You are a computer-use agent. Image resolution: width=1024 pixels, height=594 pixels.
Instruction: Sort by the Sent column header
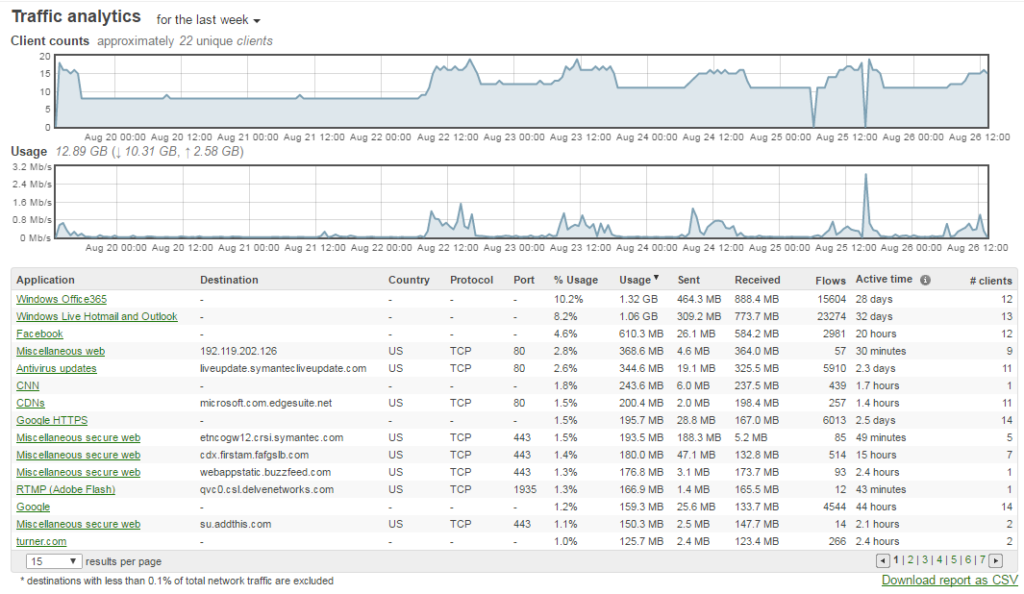[688, 280]
